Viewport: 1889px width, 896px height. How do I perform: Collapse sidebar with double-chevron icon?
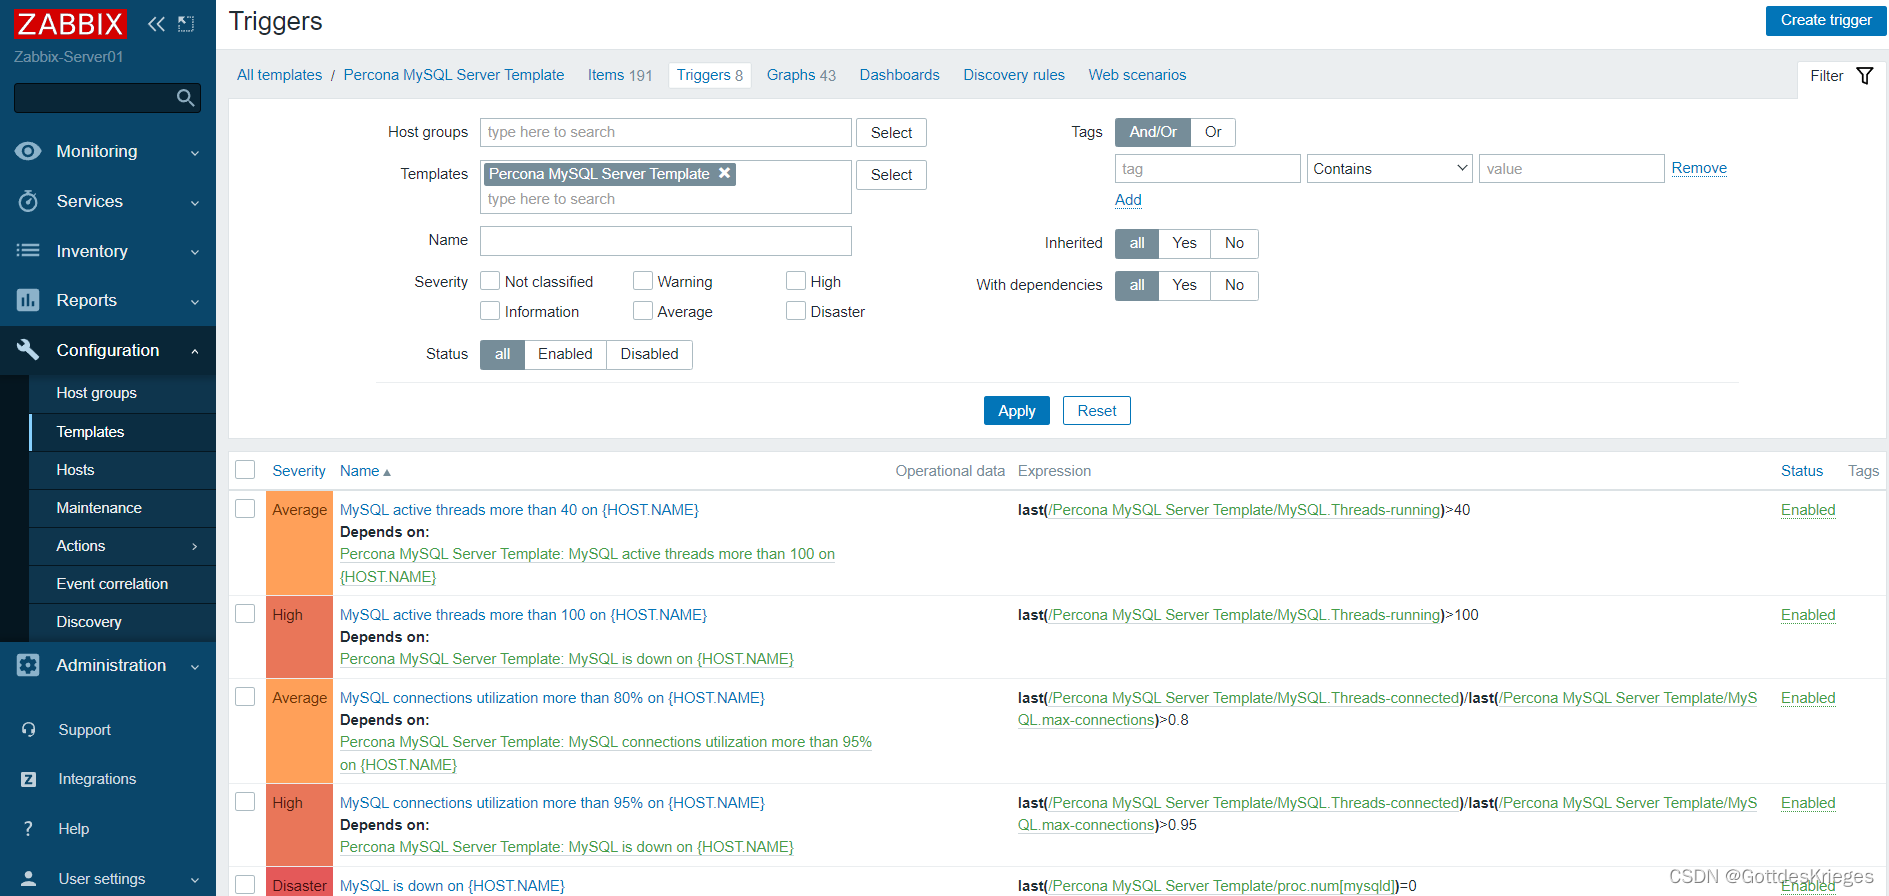(x=156, y=24)
